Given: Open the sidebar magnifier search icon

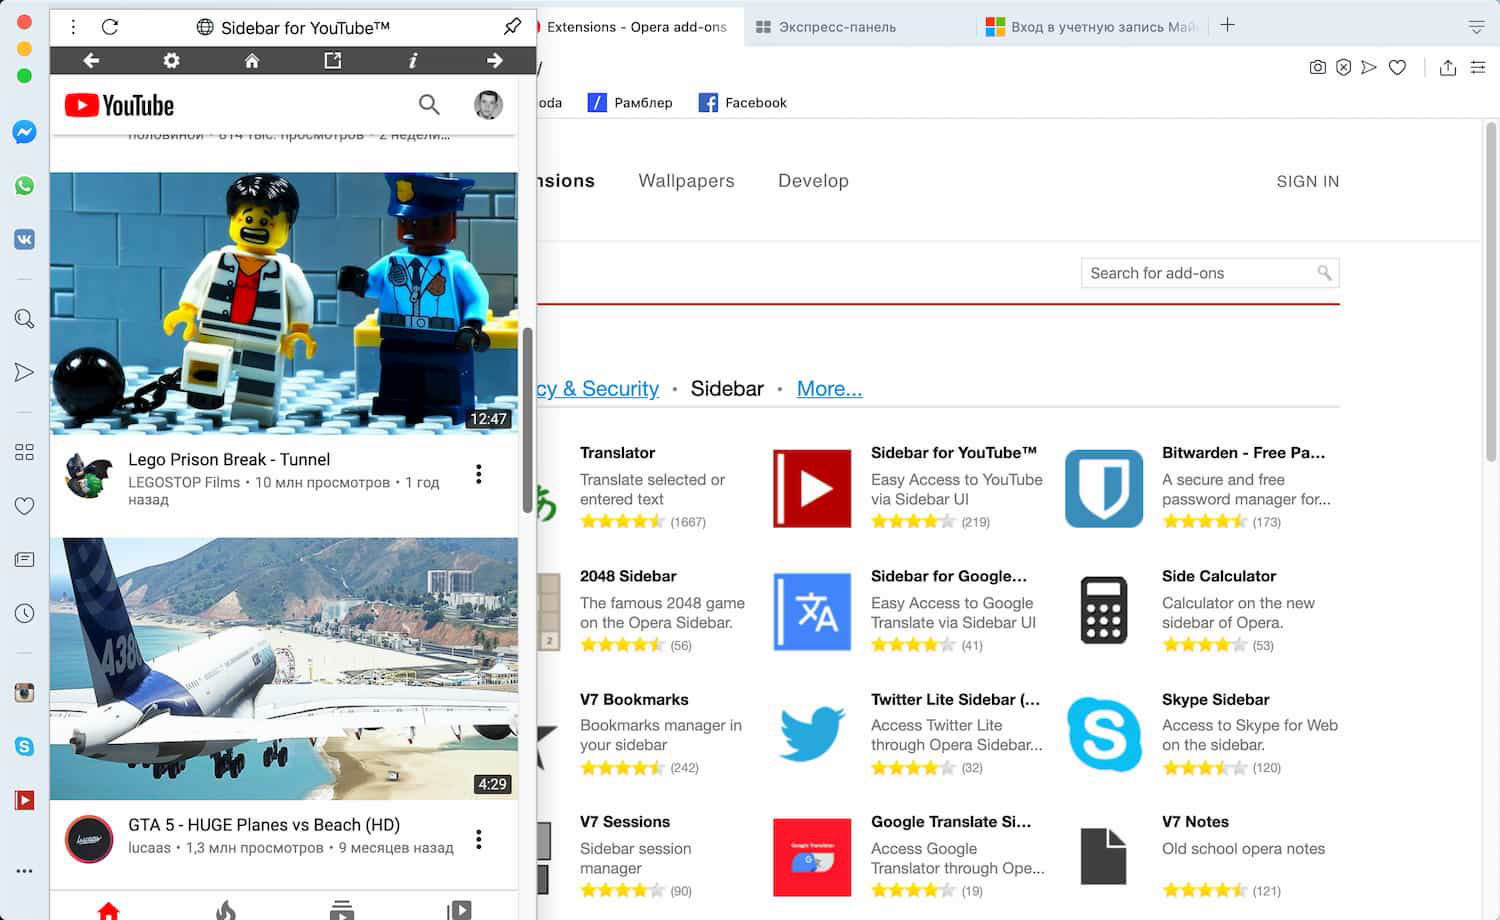Looking at the screenshot, I should coord(24,319).
